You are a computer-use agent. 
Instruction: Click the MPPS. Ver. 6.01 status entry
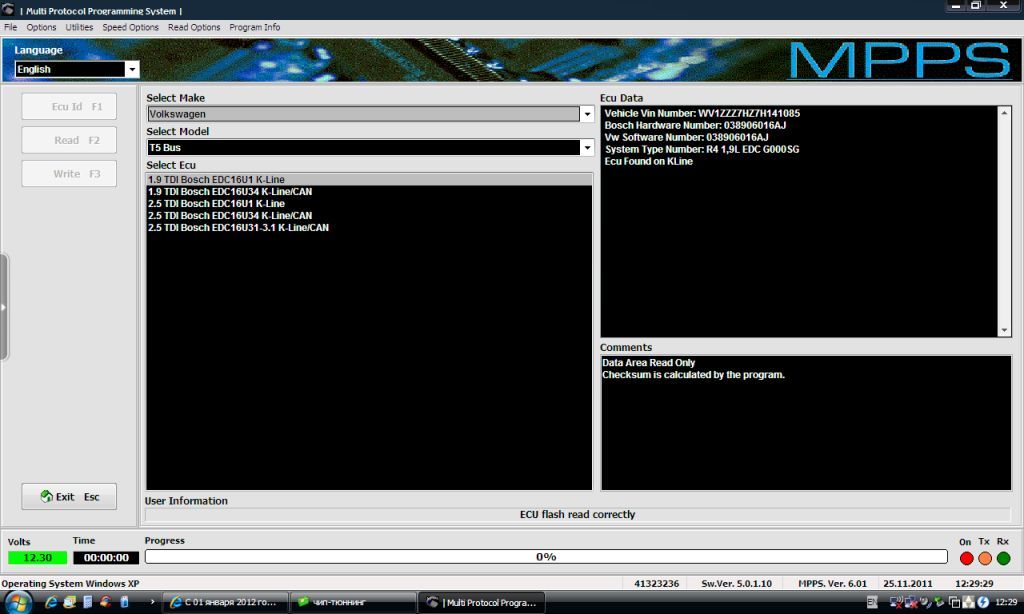(x=833, y=584)
